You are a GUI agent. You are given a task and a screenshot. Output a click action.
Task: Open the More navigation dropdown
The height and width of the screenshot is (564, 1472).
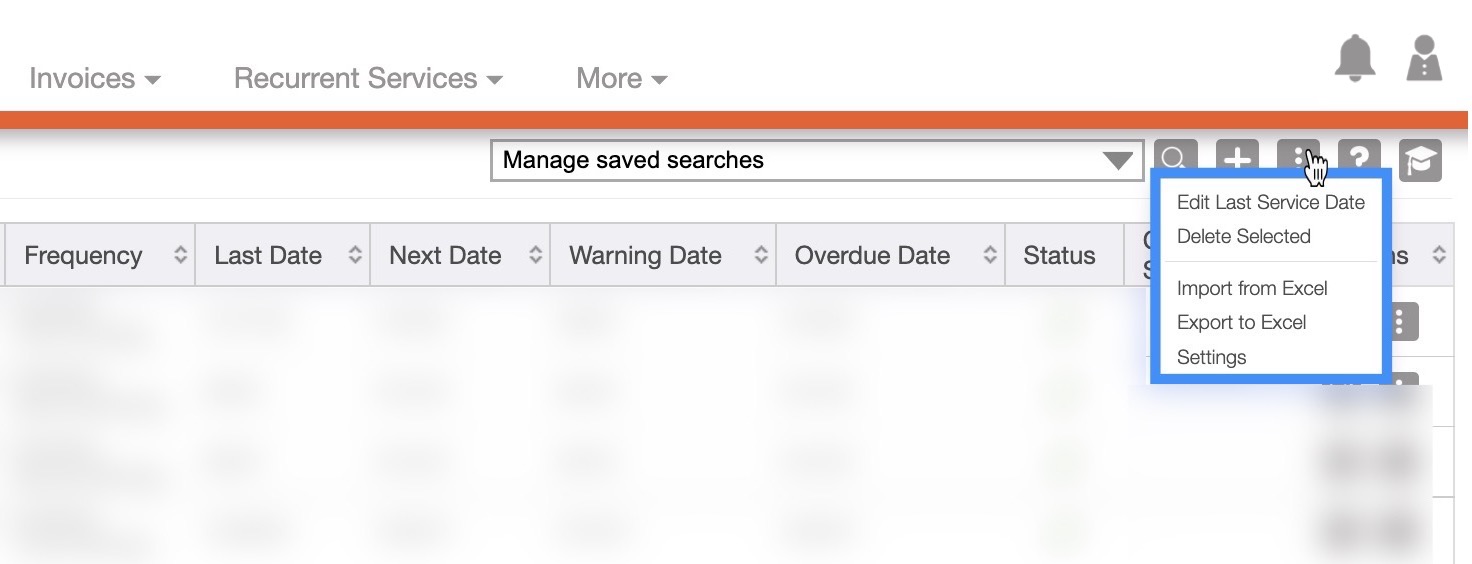point(621,78)
